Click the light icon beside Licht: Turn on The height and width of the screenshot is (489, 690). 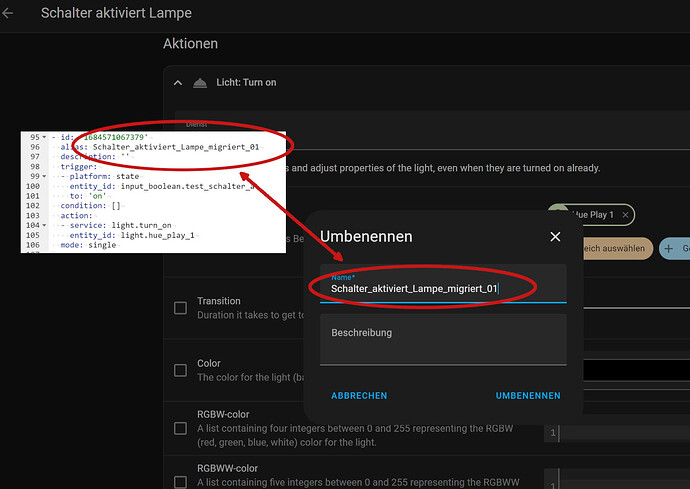[x=200, y=83]
